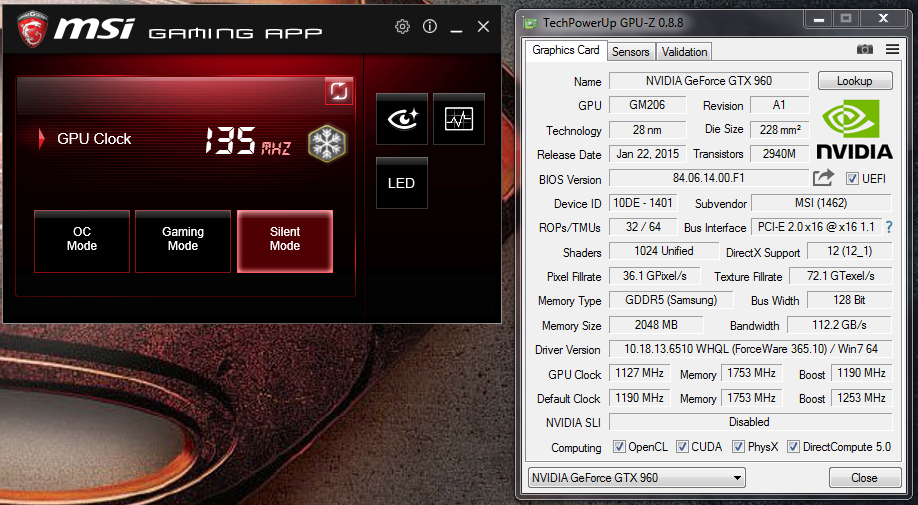Image resolution: width=918 pixels, height=505 pixels.
Task: Minimize the GPU-Z window
Action: pyautogui.click(x=820, y=19)
